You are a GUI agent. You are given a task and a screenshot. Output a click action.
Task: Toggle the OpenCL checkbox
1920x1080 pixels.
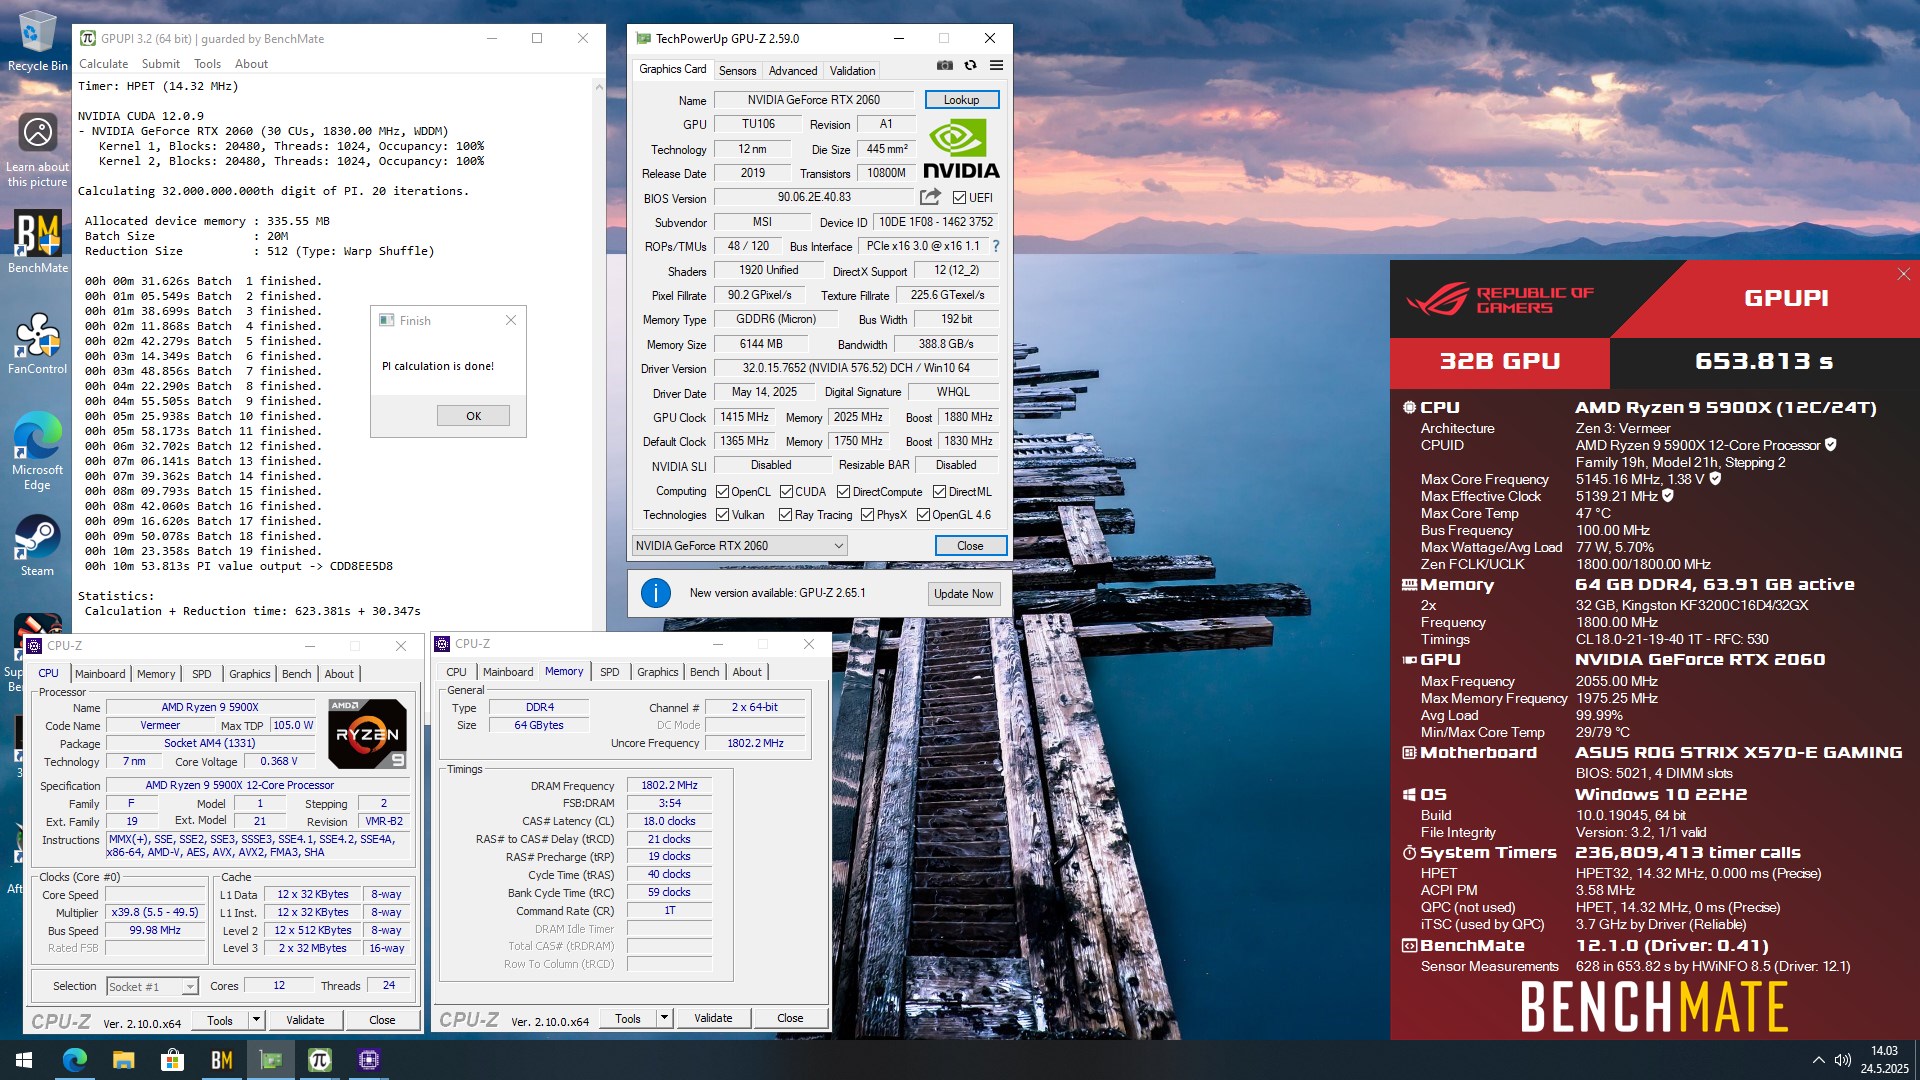722,491
